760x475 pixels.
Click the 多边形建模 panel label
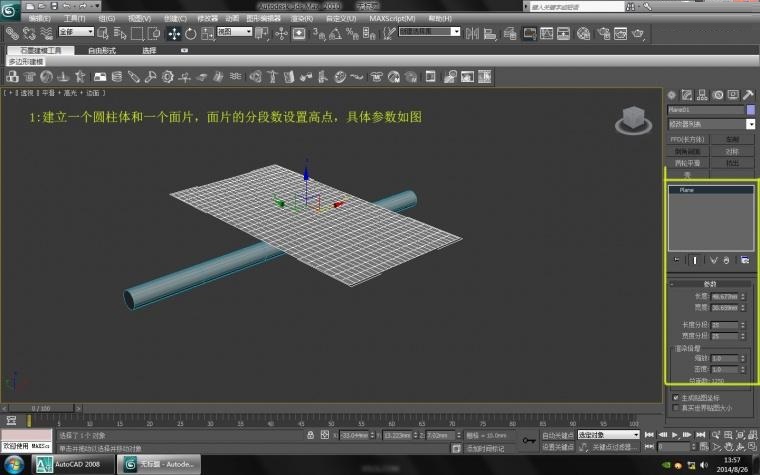(26, 62)
